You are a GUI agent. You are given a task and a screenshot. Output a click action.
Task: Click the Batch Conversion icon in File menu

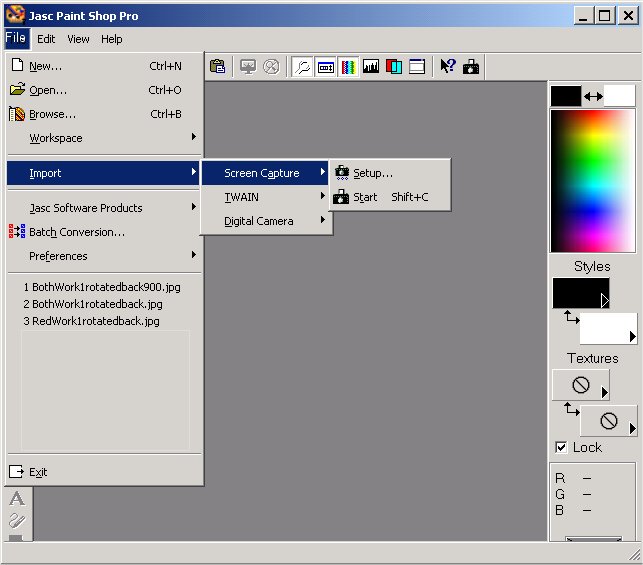[17, 232]
